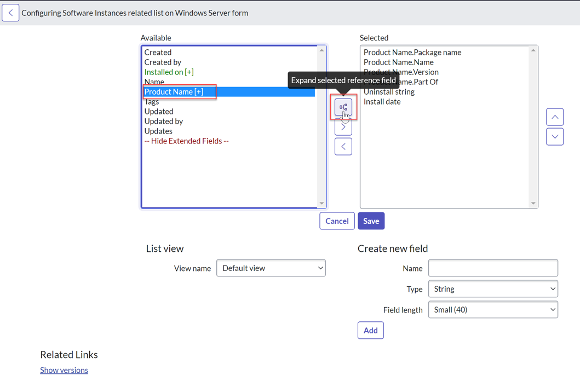Viewport: 580px width, 382px height.
Task: Select Name in Available list
Action: [229, 82]
